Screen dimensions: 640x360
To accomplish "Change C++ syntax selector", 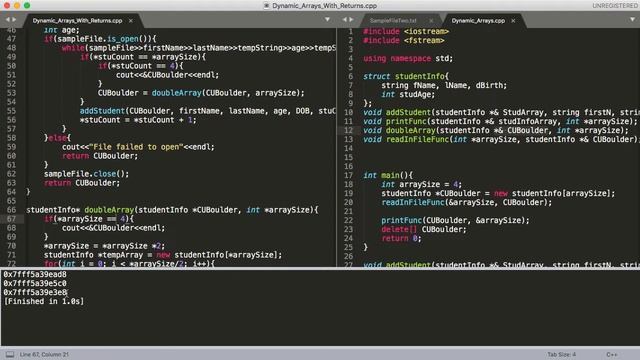I will tap(611, 354).
